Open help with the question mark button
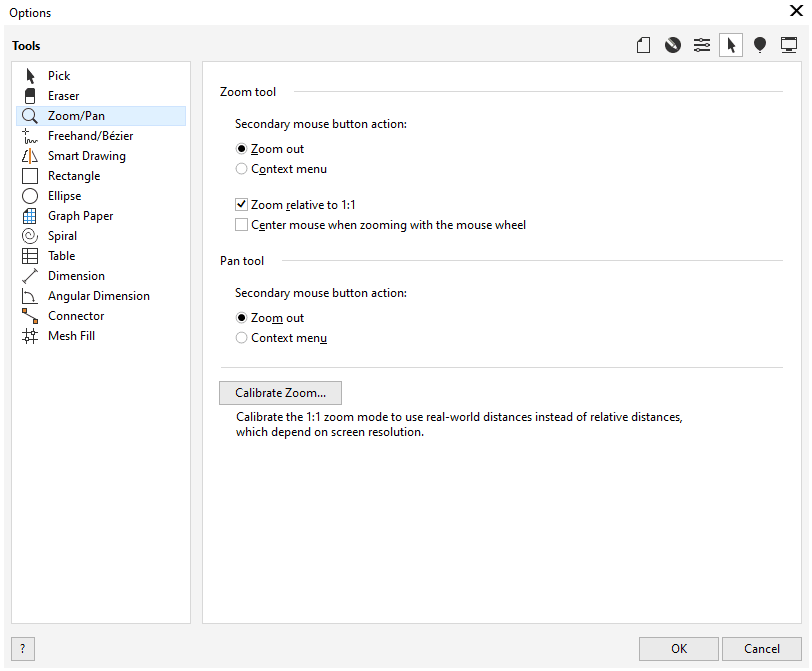The height and width of the screenshot is (671, 812). tap(22, 648)
